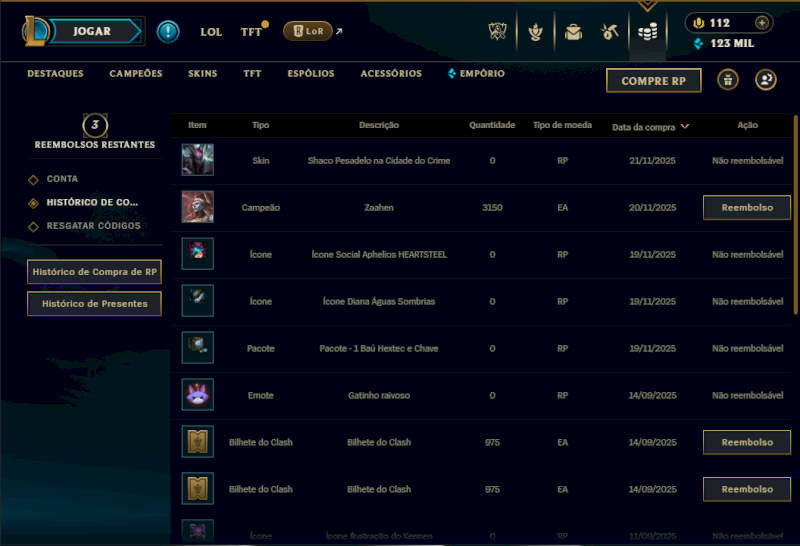Open the CAMPEÕES store tab

pos(136,73)
